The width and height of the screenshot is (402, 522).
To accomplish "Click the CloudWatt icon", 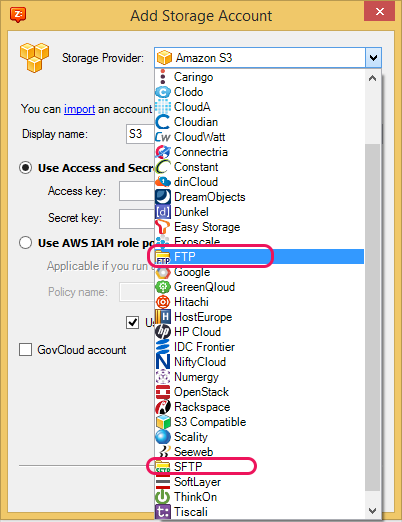I will point(163,137).
